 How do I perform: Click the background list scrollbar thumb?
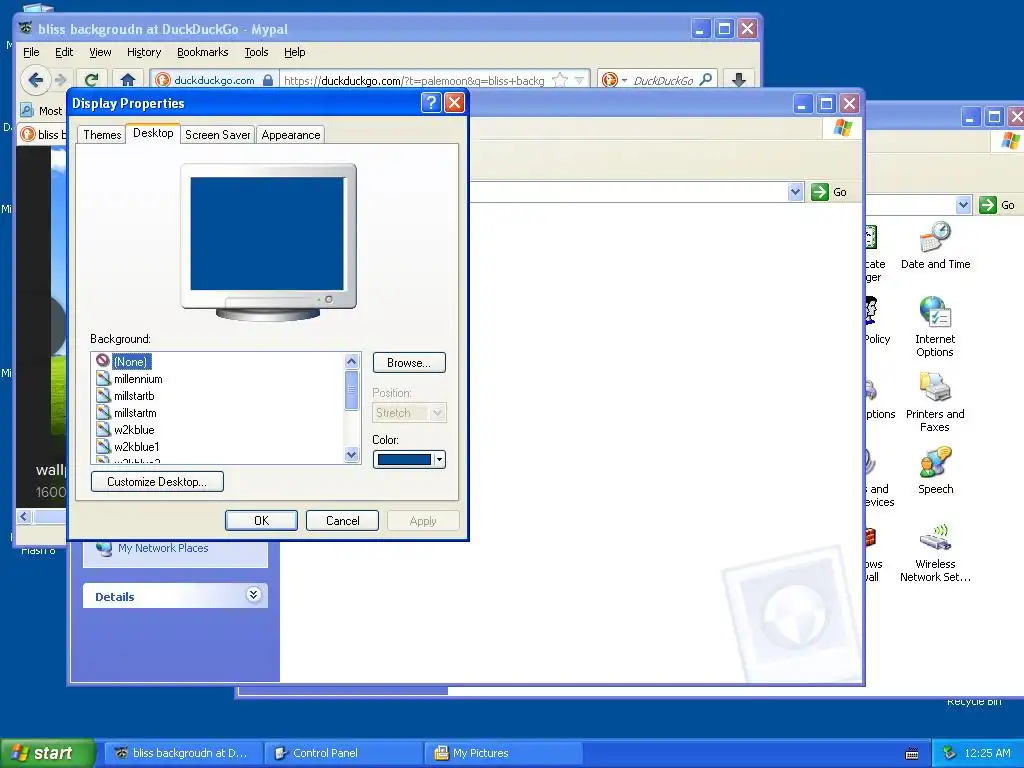(351, 391)
